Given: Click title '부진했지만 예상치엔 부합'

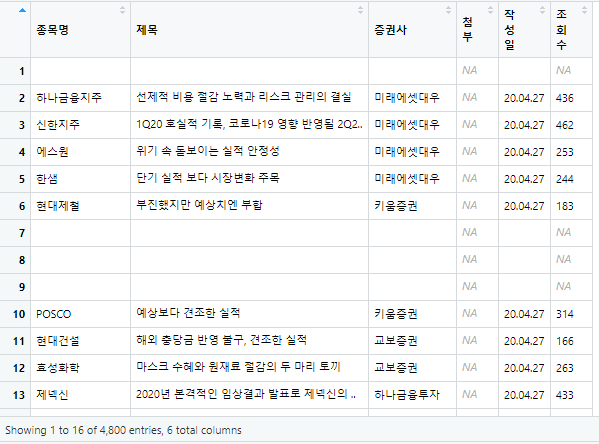Looking at the screenshot, I should pos(199,205).
